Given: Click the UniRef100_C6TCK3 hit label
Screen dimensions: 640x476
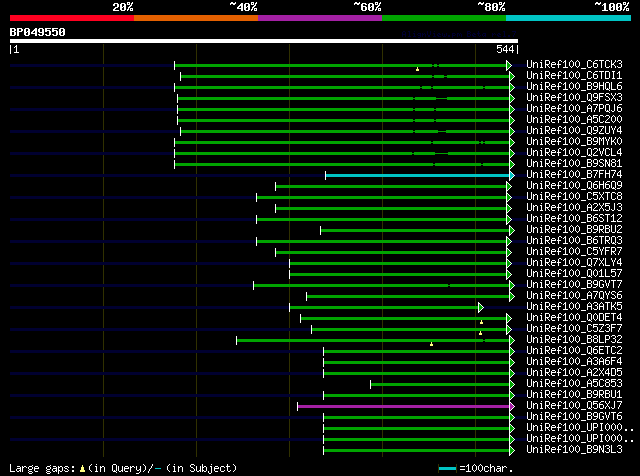Looking at the screenshot, I should coord(574,65).
